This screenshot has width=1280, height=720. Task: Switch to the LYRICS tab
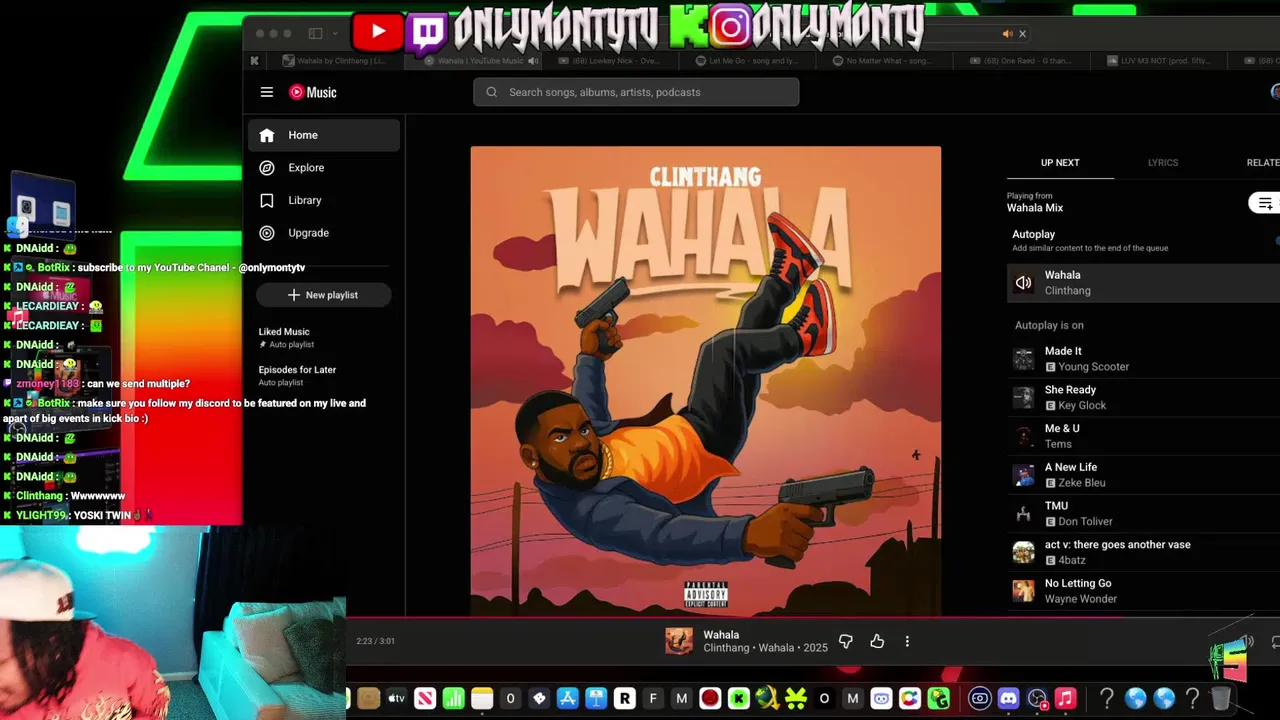click(x=1163, y=163)
